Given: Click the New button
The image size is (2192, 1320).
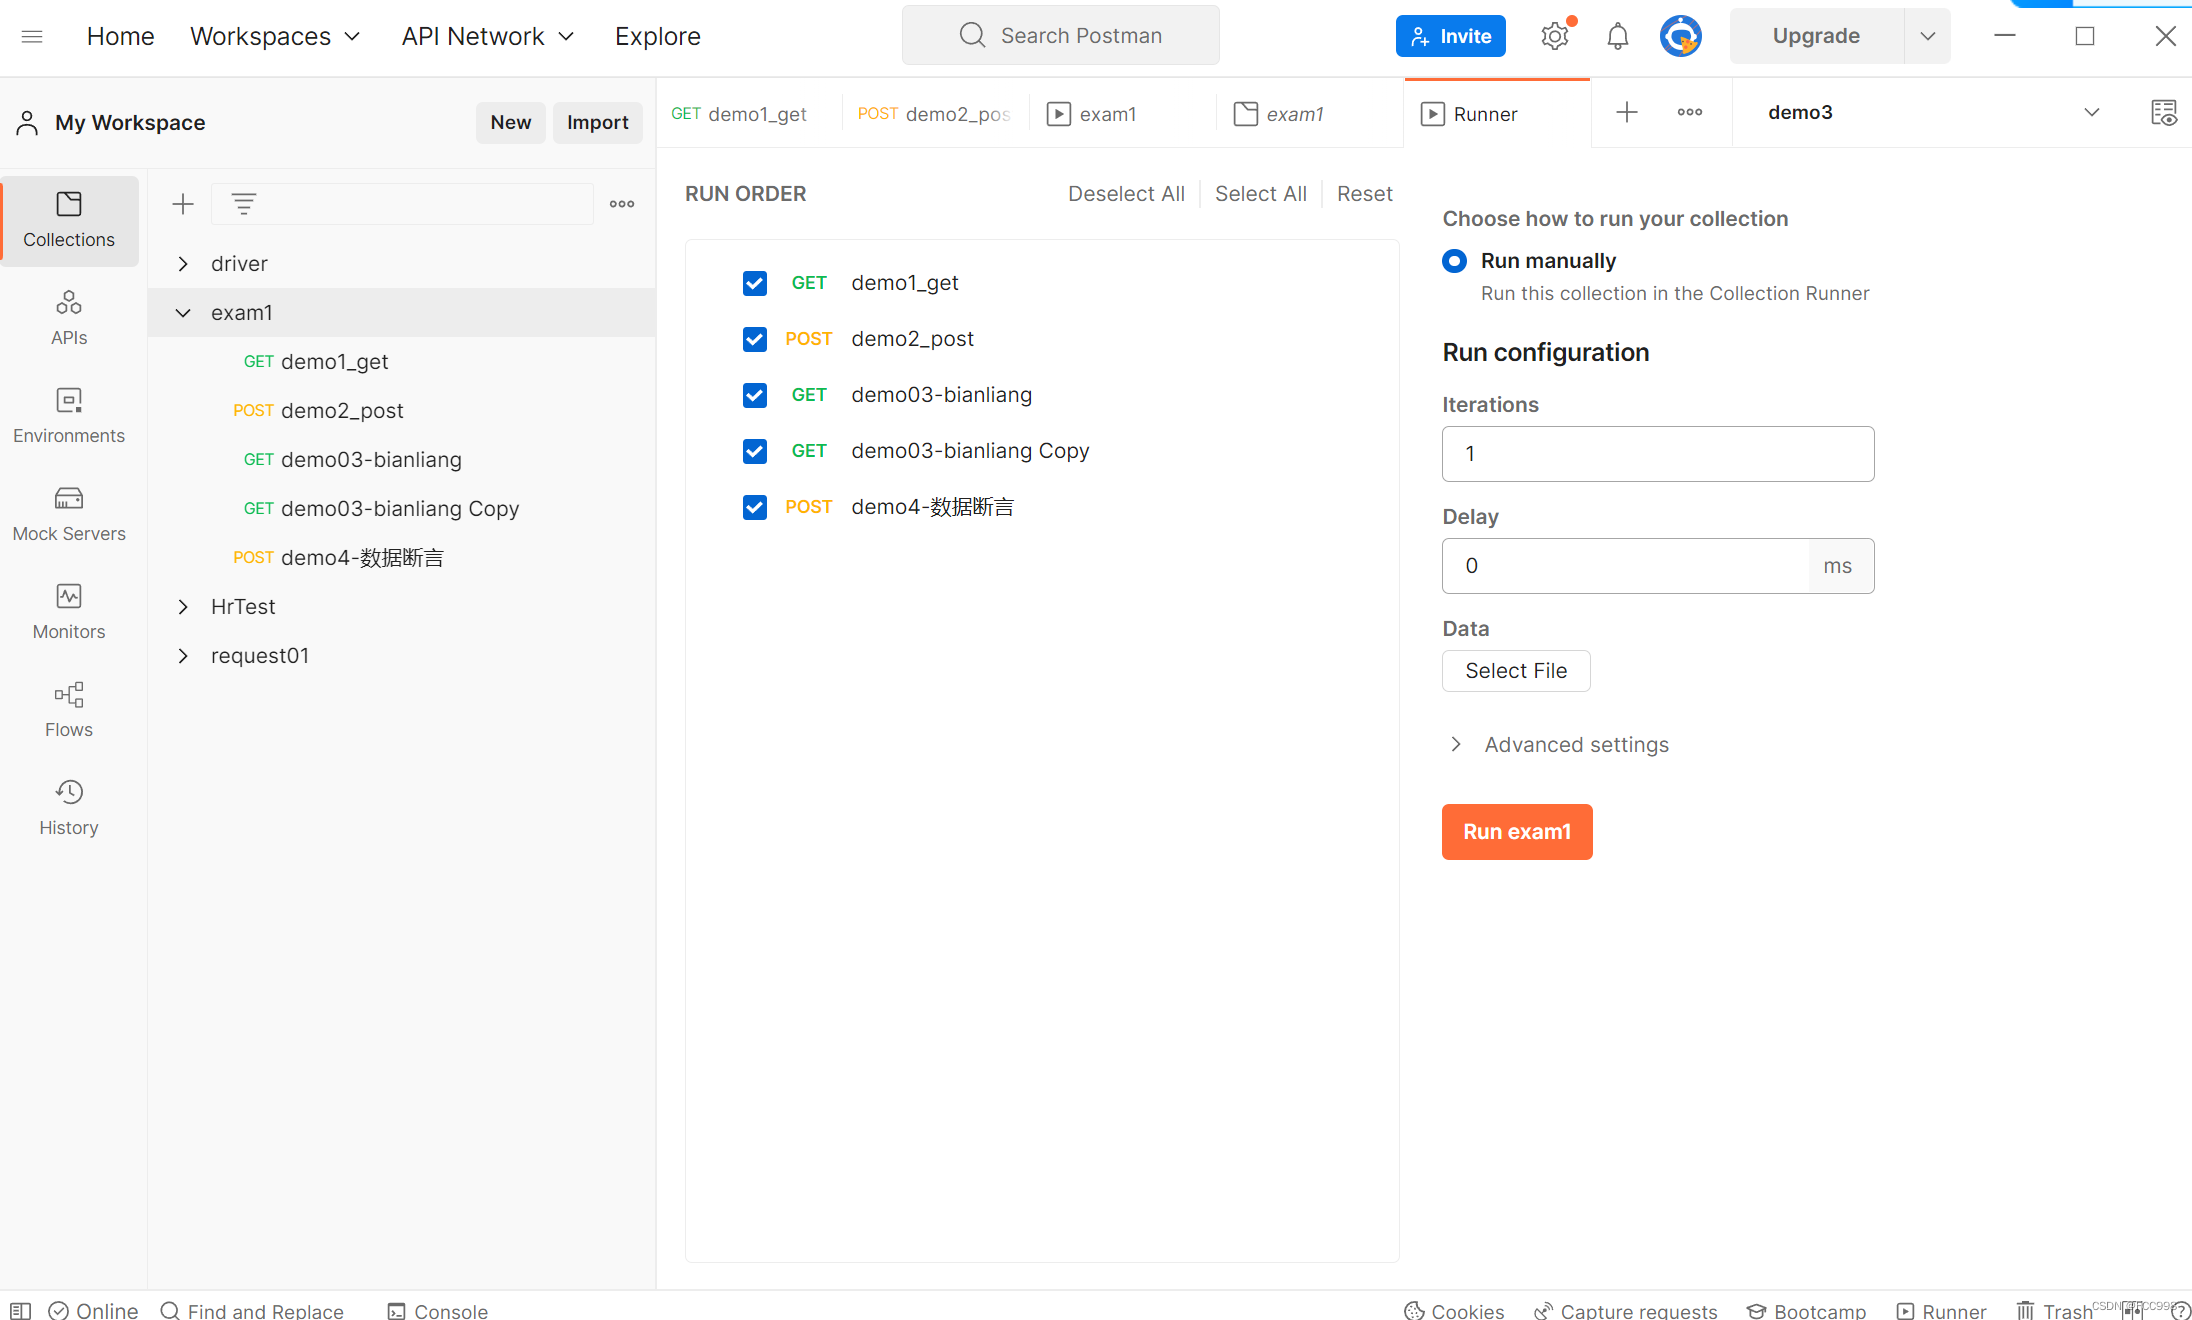Looking at the screenshot, I should (510, 123).
